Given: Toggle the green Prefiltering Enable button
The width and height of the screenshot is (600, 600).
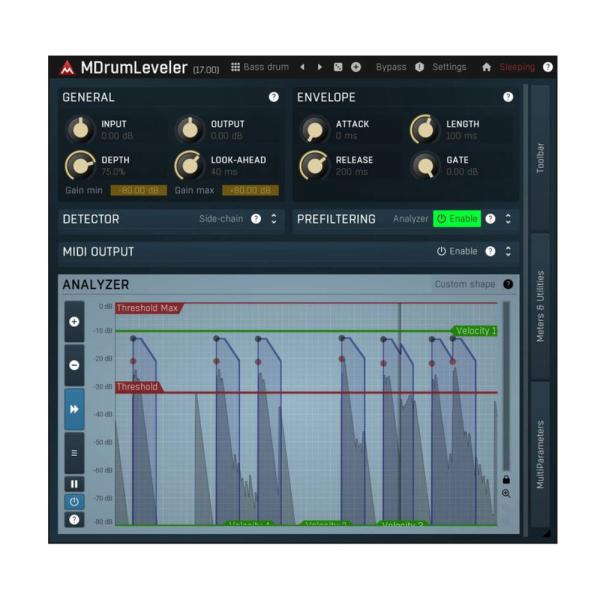Looking at the screenshot, I should (x=456, y=219).
